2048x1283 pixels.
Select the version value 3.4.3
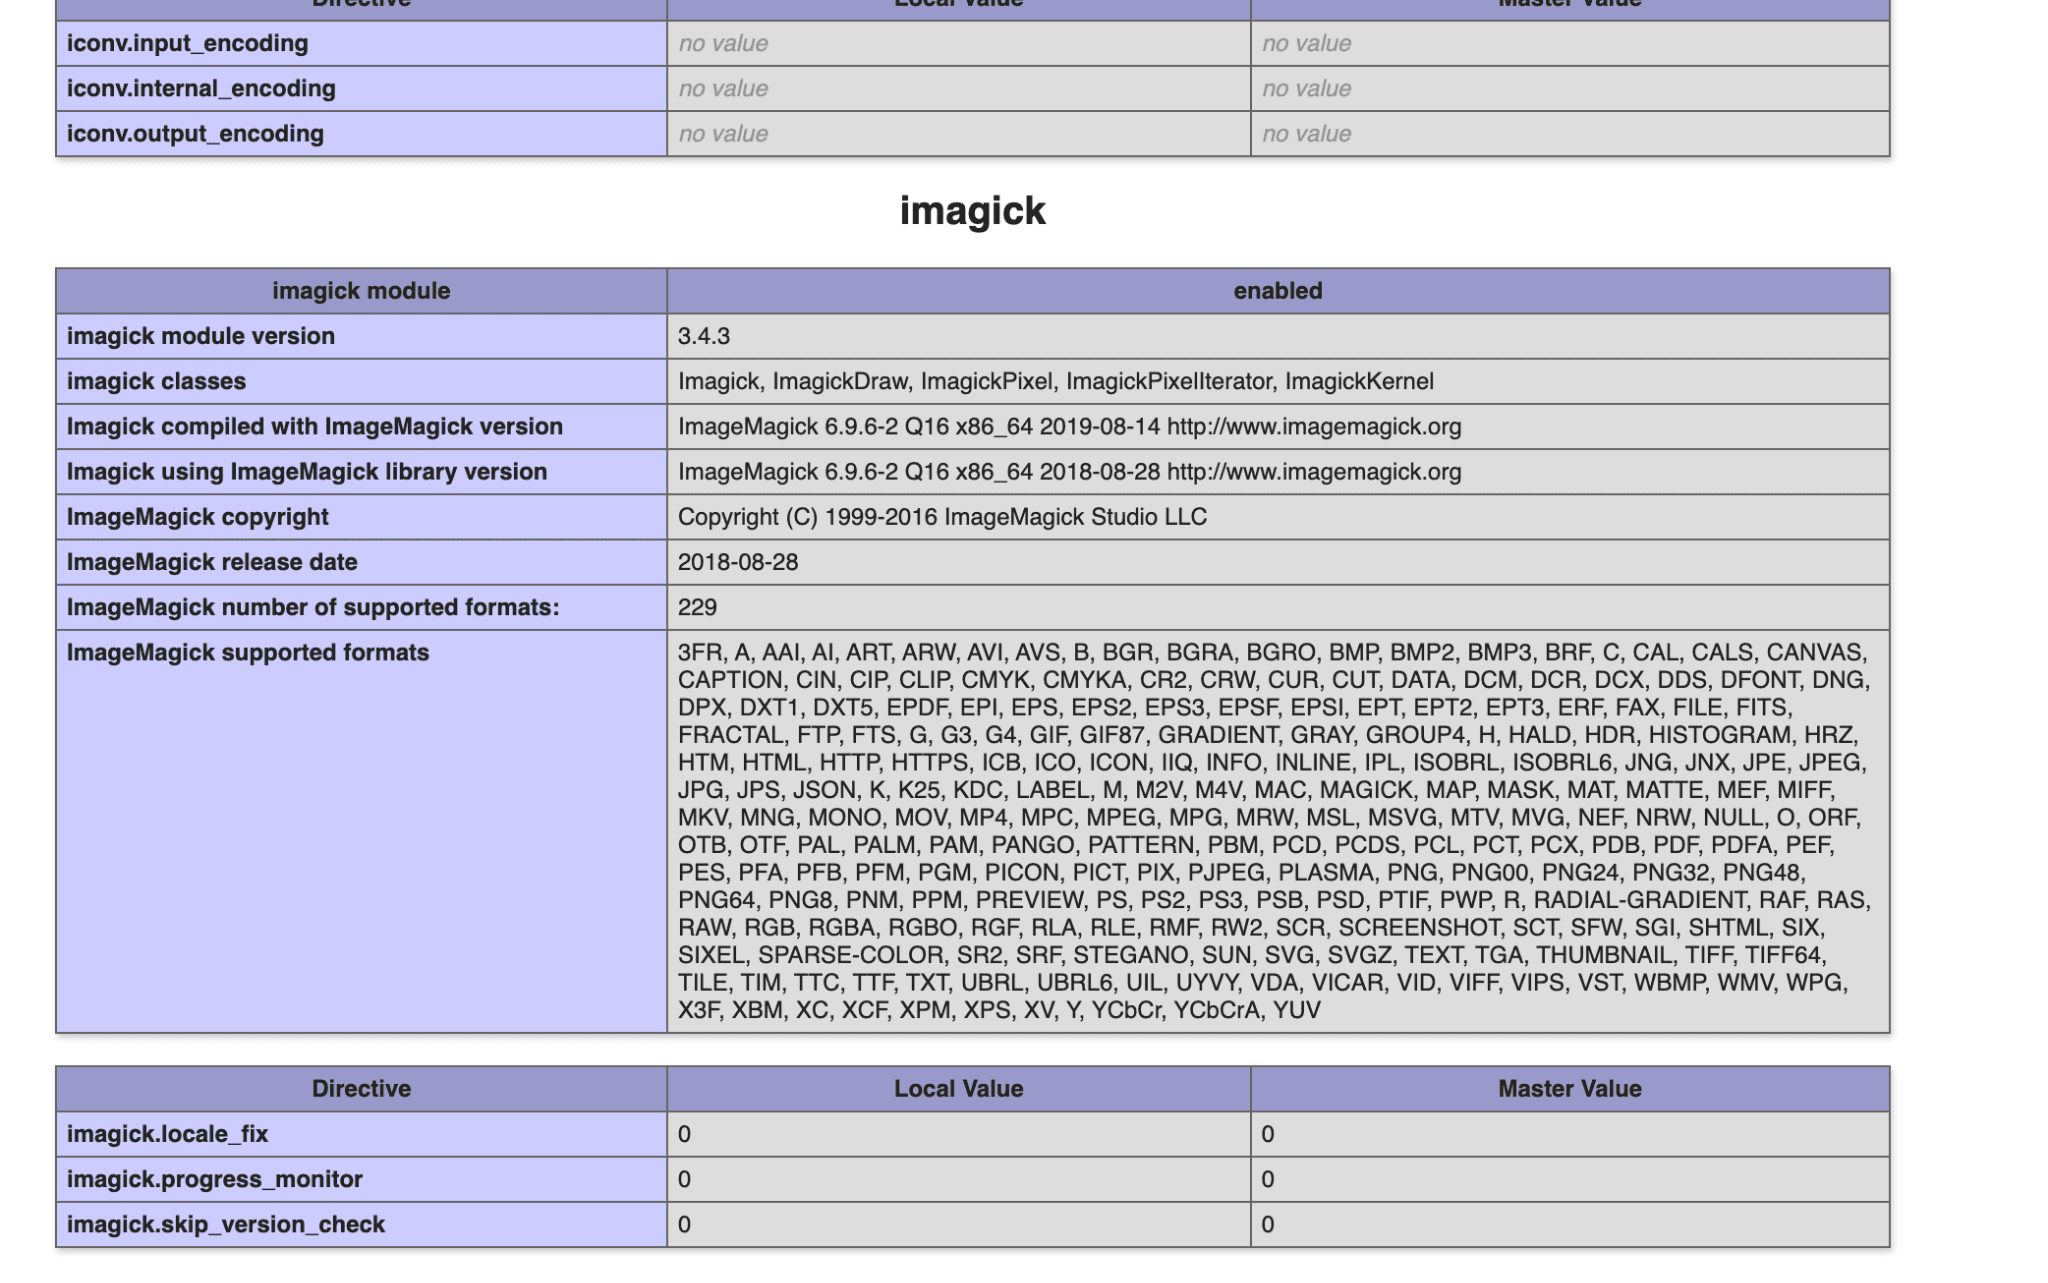(704, 336)
